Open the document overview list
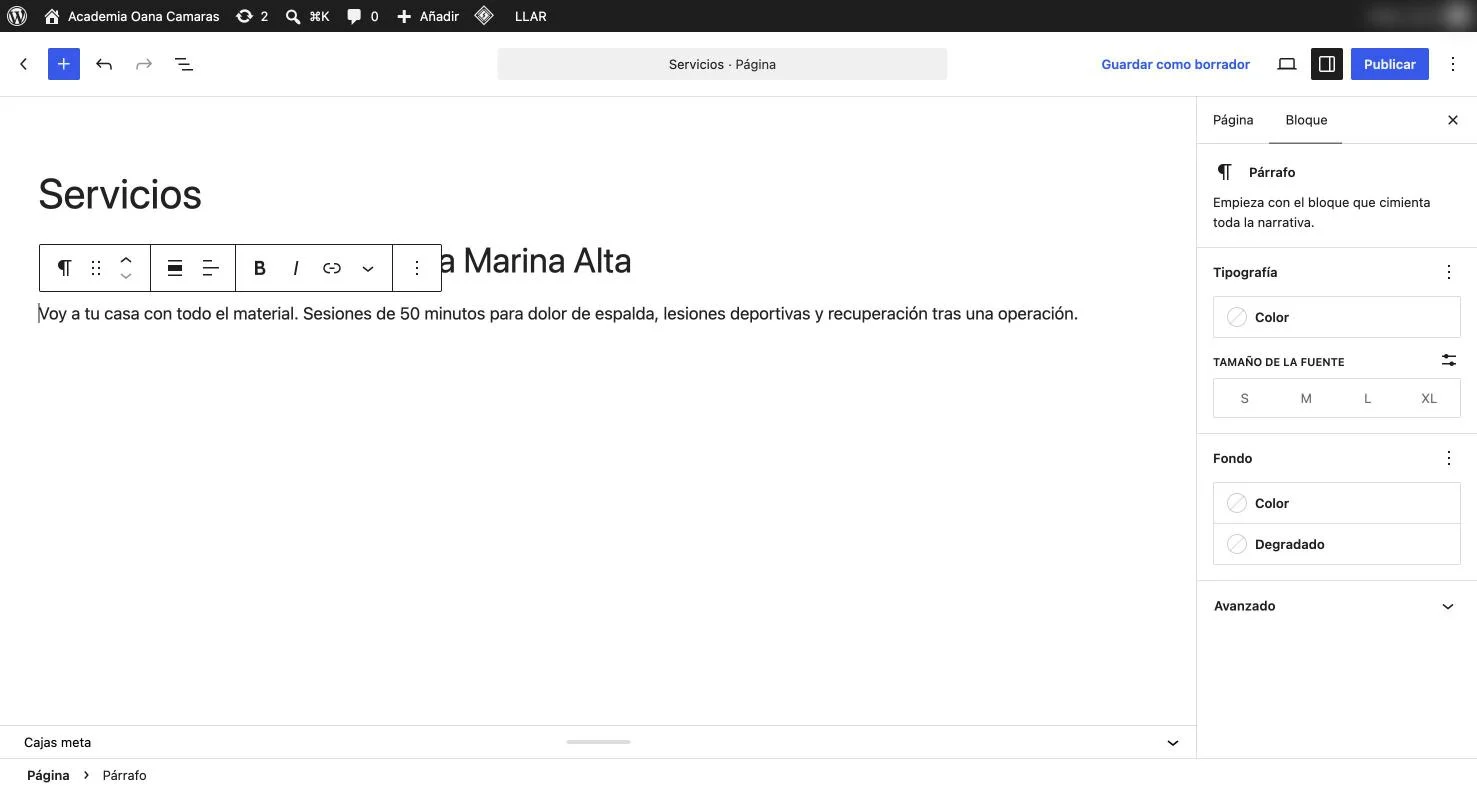1477x791 pixels. (184, 64)
